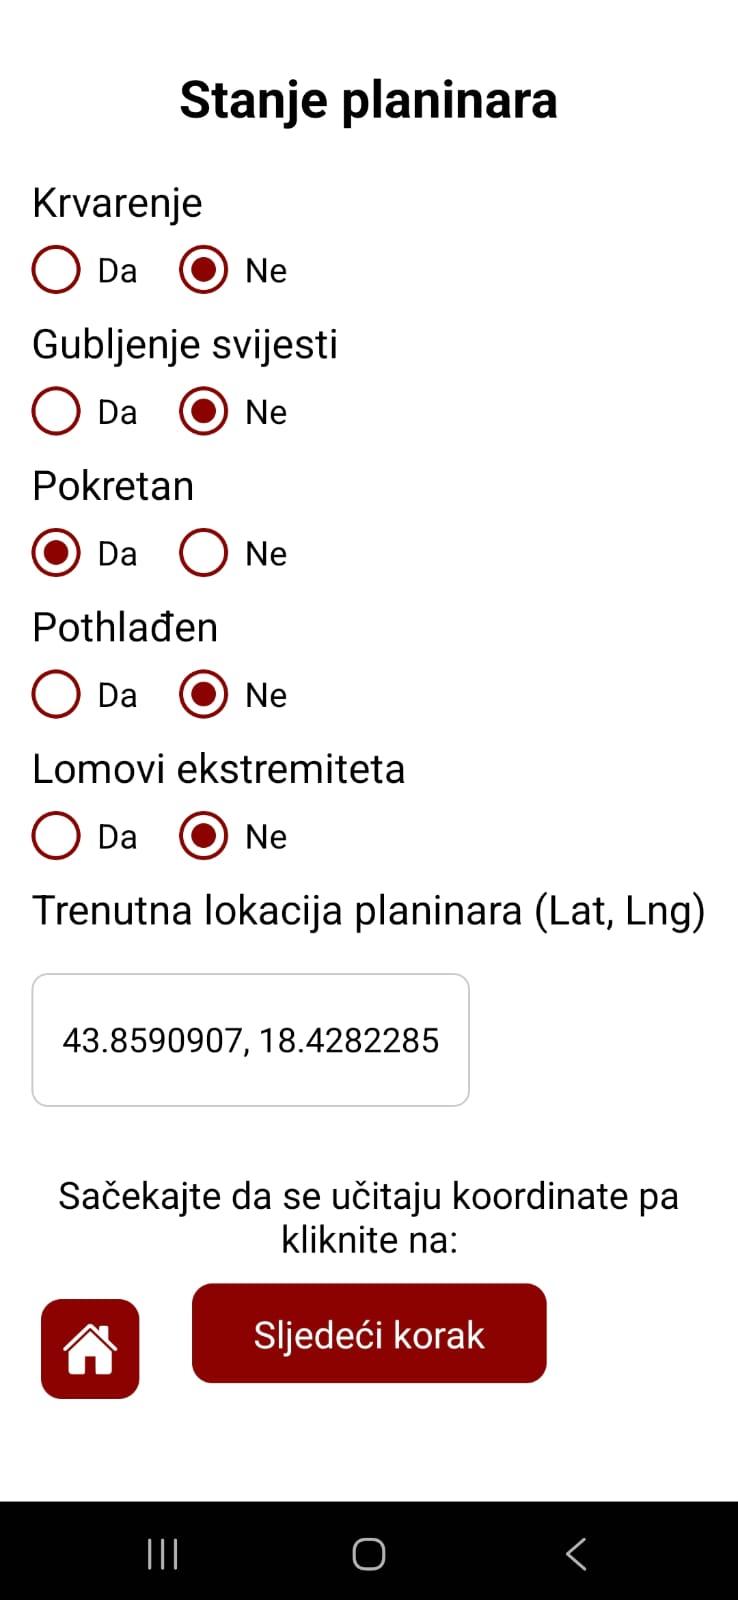
Task: Tap the back arrow in navigation bar
Action: tap(576, 1553)
